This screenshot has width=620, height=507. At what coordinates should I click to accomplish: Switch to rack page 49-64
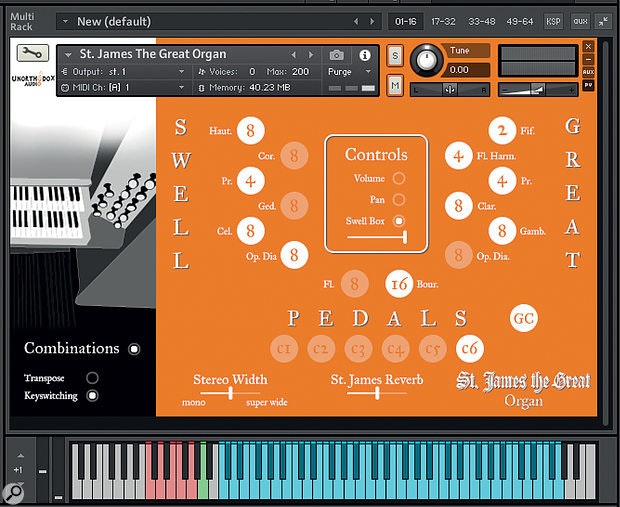coord(520,21)
